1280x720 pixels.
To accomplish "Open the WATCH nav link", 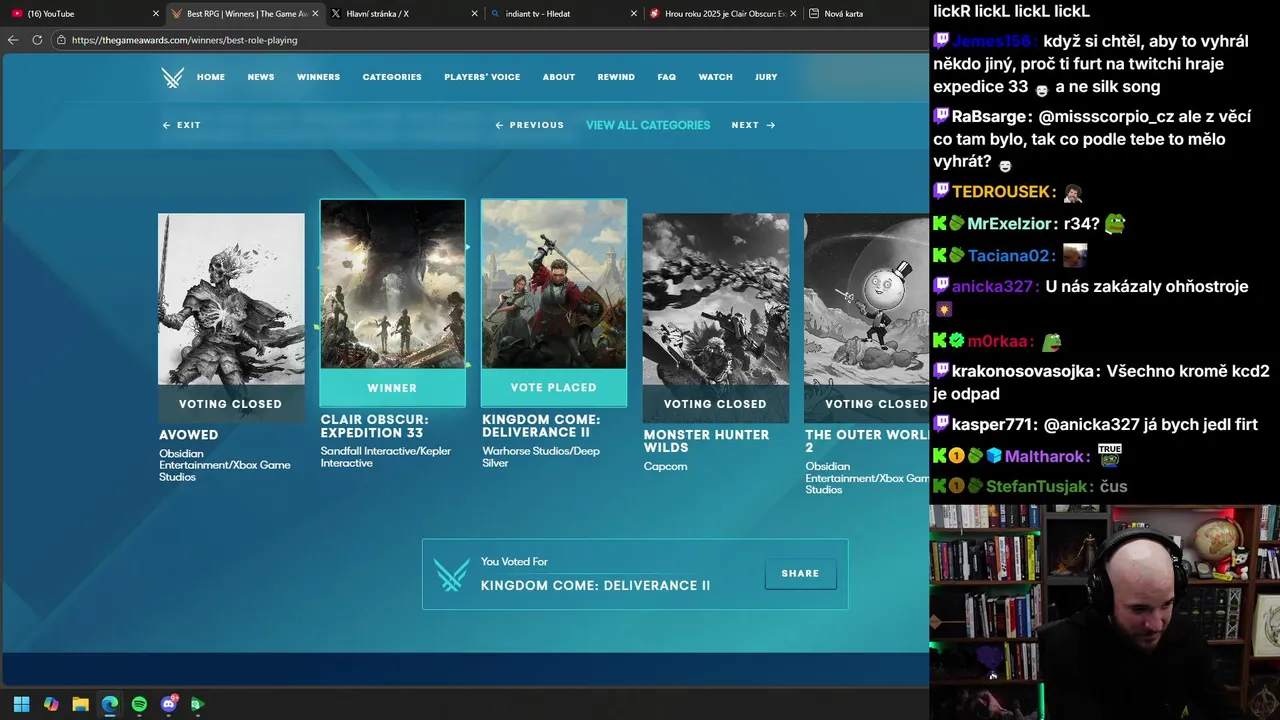I will click(x=715, y=77).
